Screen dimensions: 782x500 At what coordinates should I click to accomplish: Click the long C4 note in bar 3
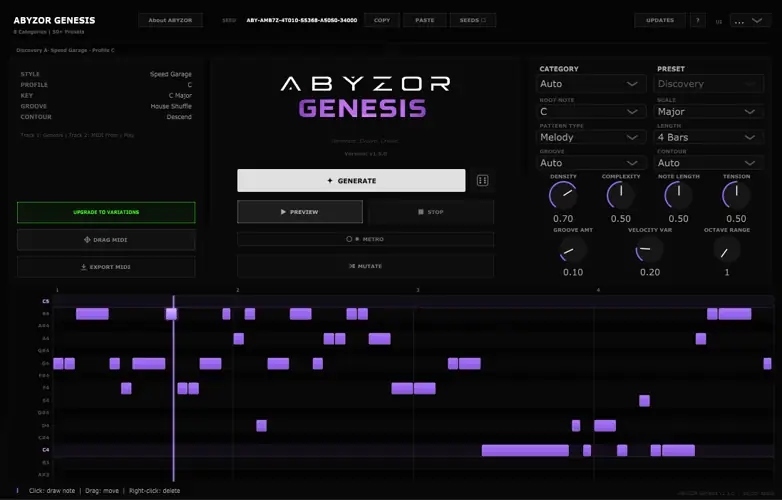(x=525, y=451)
